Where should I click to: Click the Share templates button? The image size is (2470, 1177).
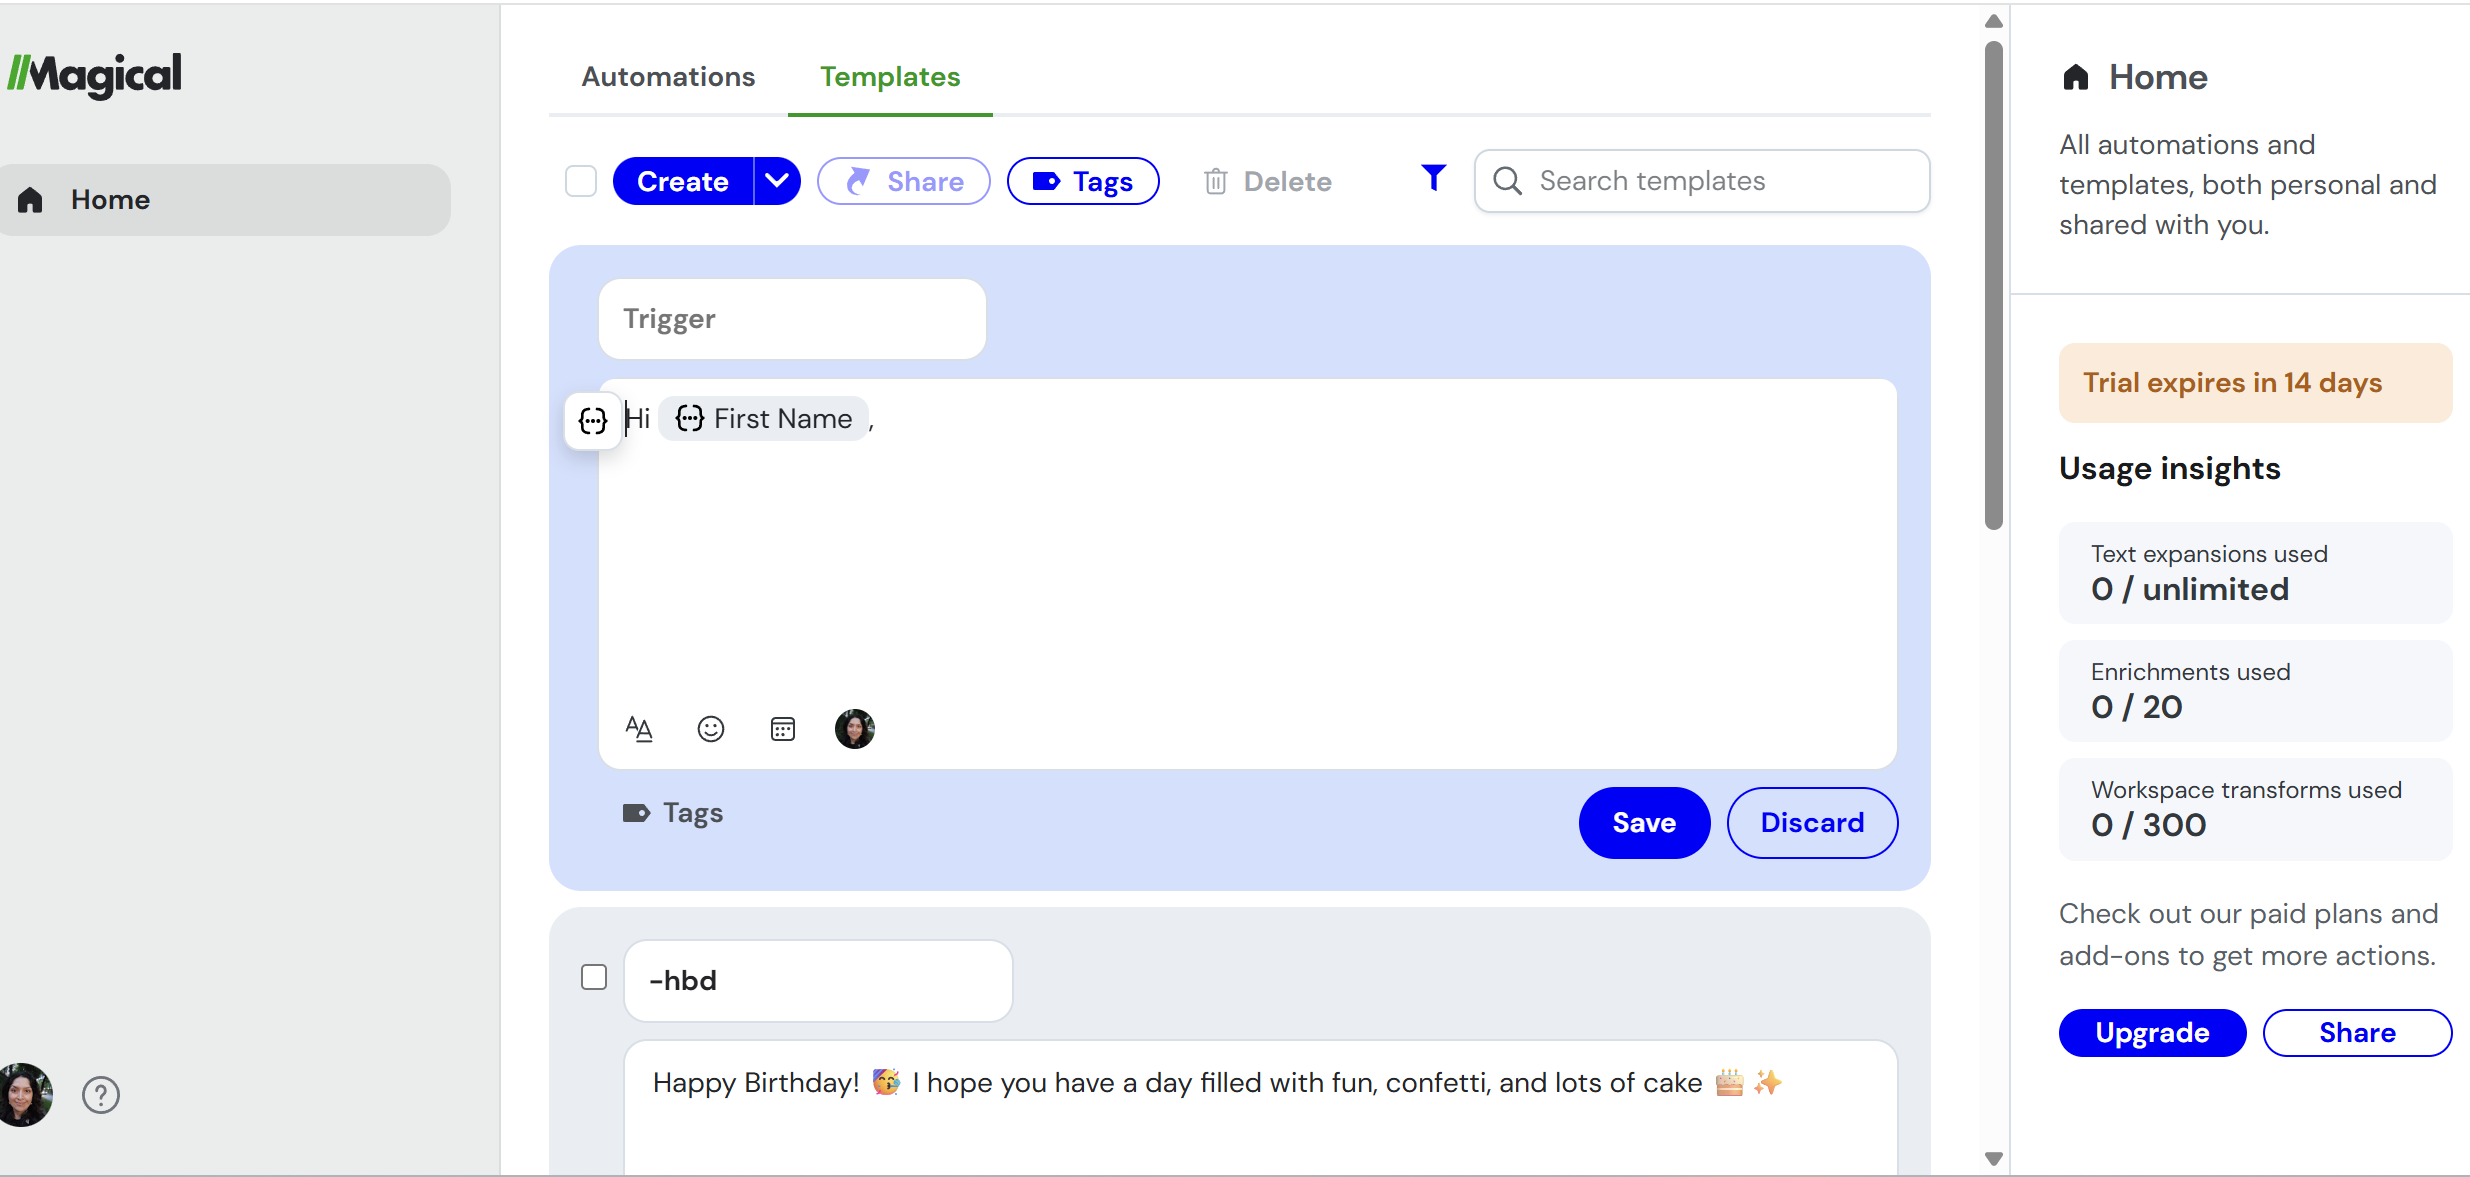click(904, 181)
